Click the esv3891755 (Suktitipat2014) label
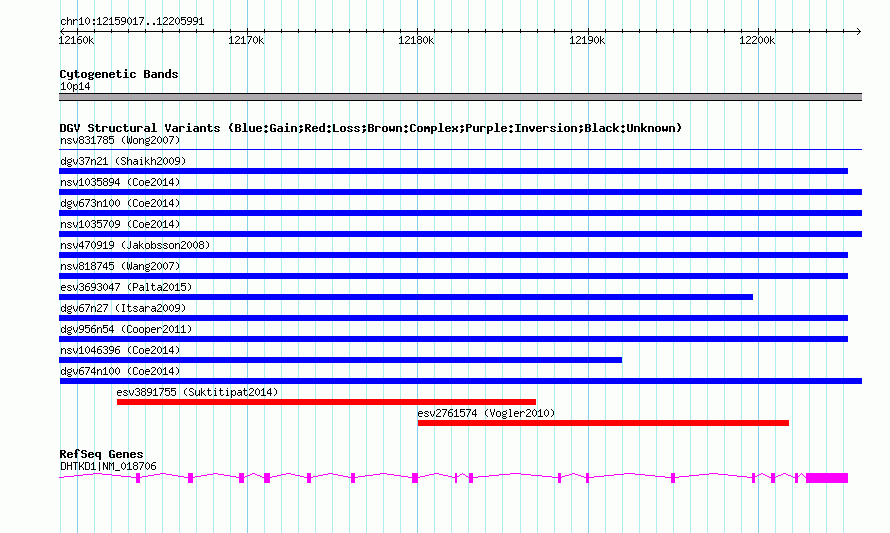Screen dimensions: 890x533 [198, 392]
